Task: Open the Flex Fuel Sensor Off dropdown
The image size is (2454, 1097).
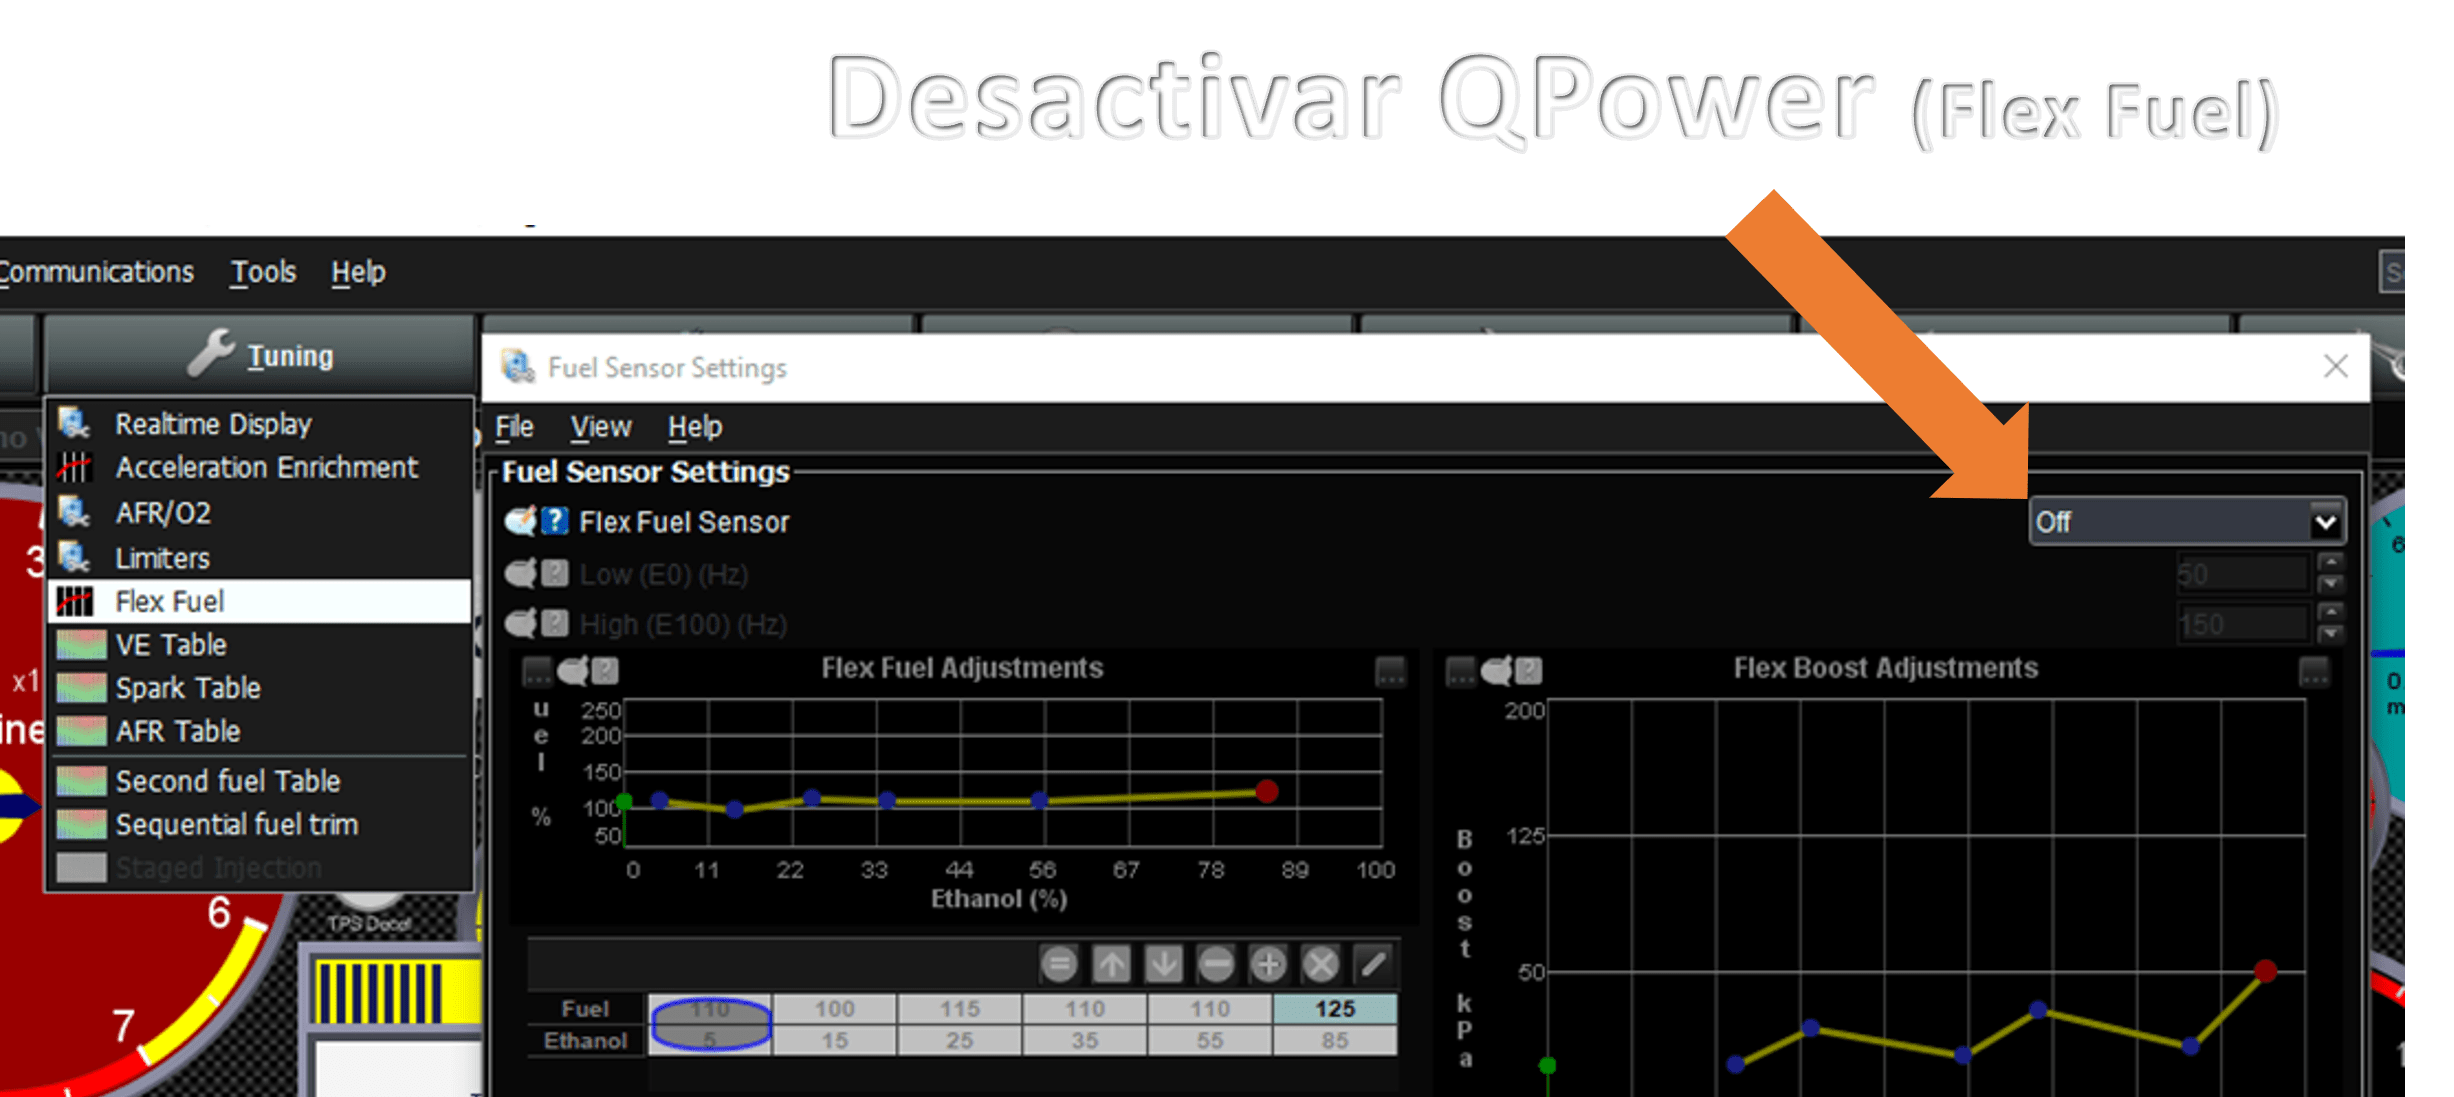Action: (2187, 522)
